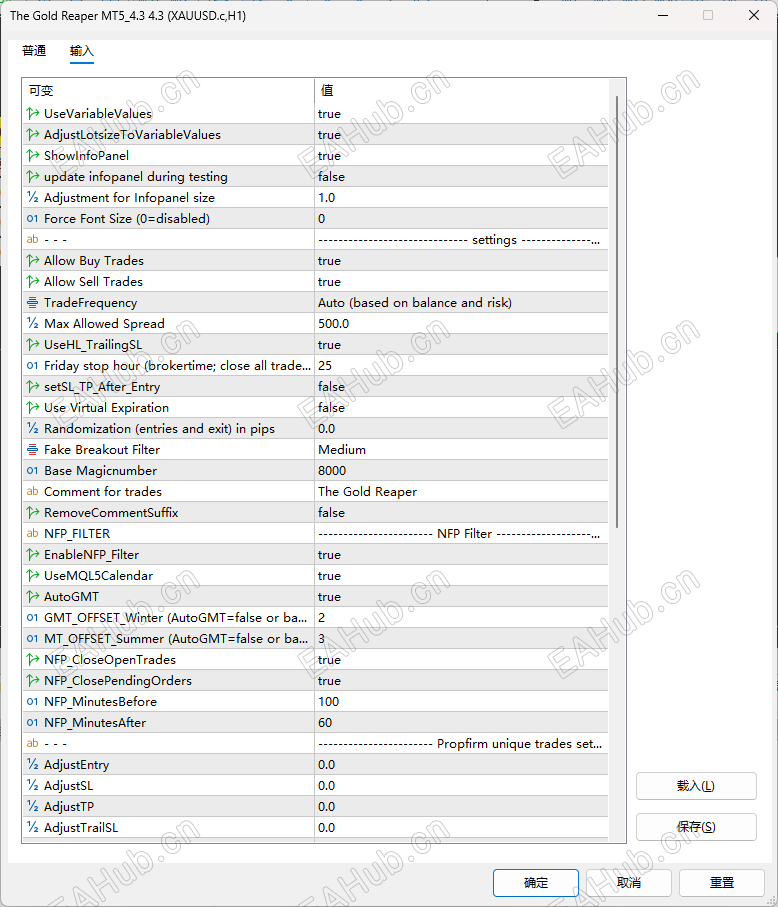Click the integer icon beside Force Font Size
Viewport: 778px width, 907px height.
32,219
